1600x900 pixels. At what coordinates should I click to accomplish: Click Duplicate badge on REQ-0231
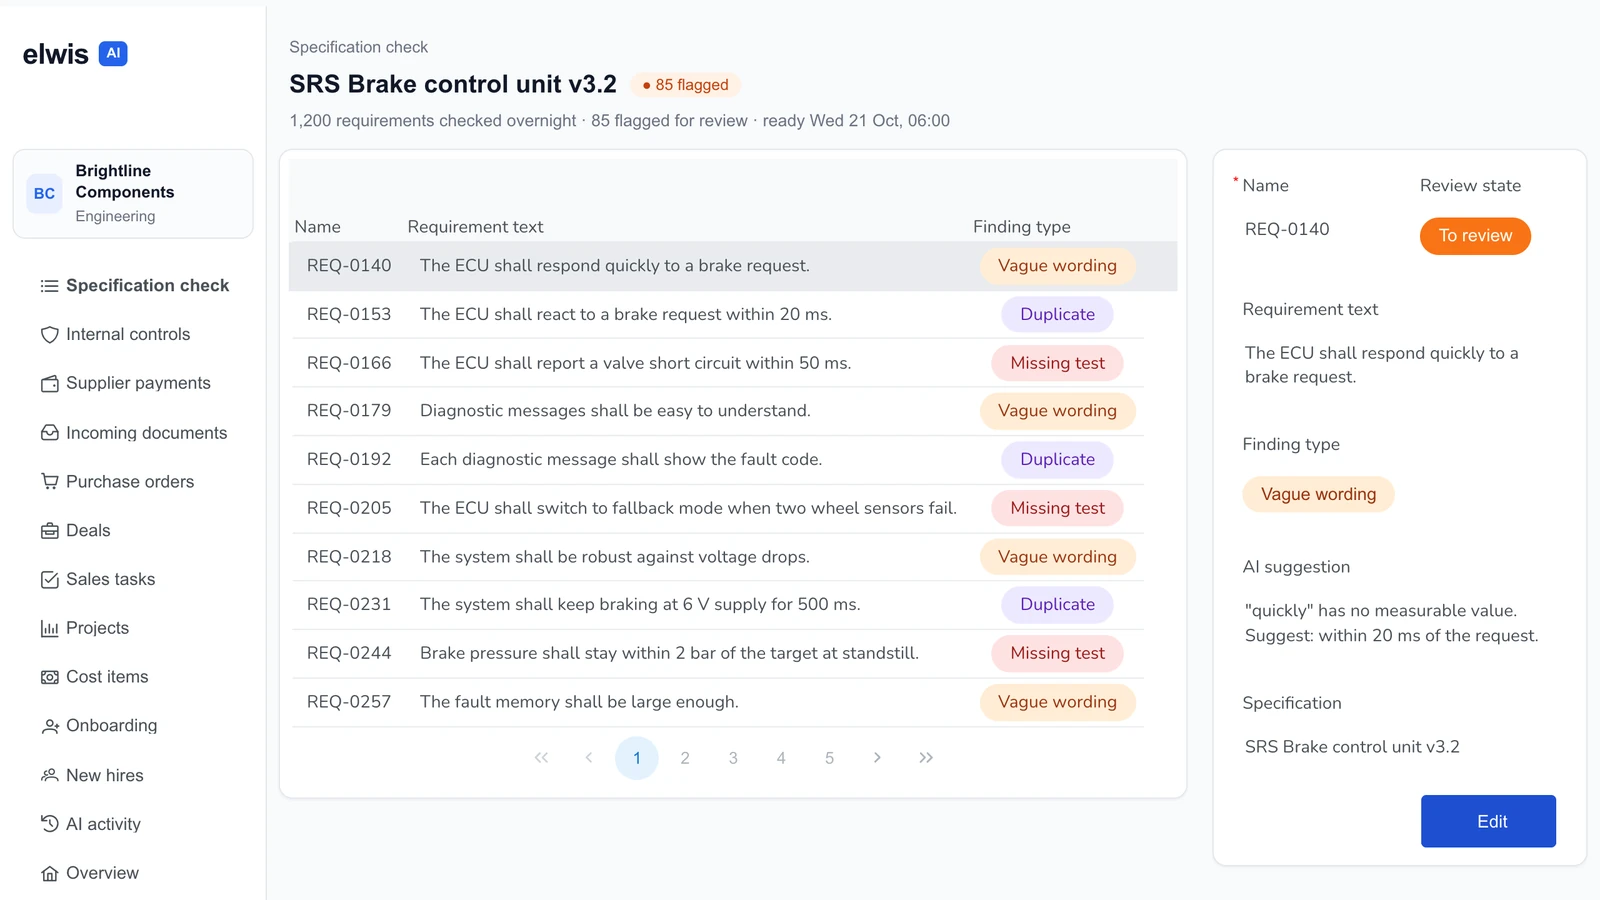1057,604
